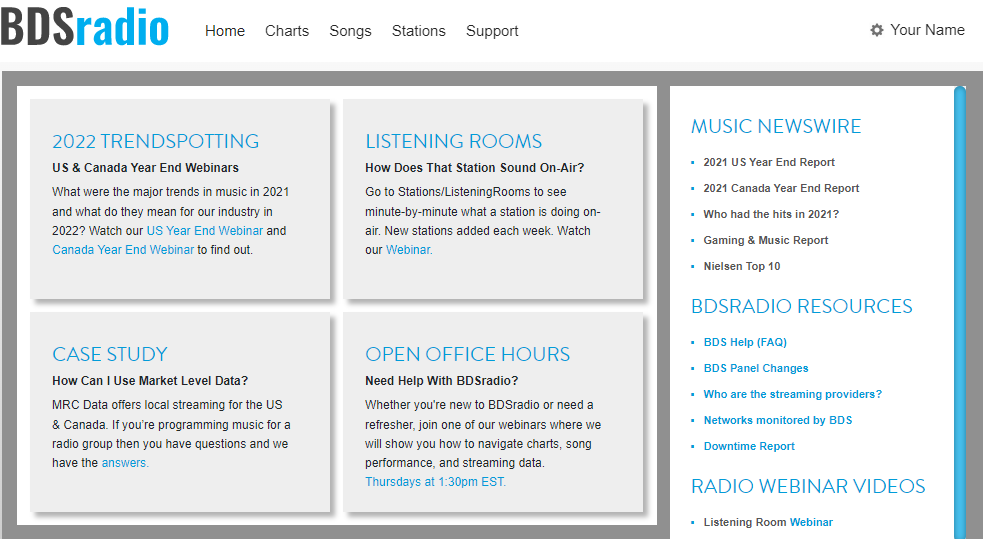Open Gaming & Music Report
This screenshot has width=983, height=539.
tap(765, 240)
